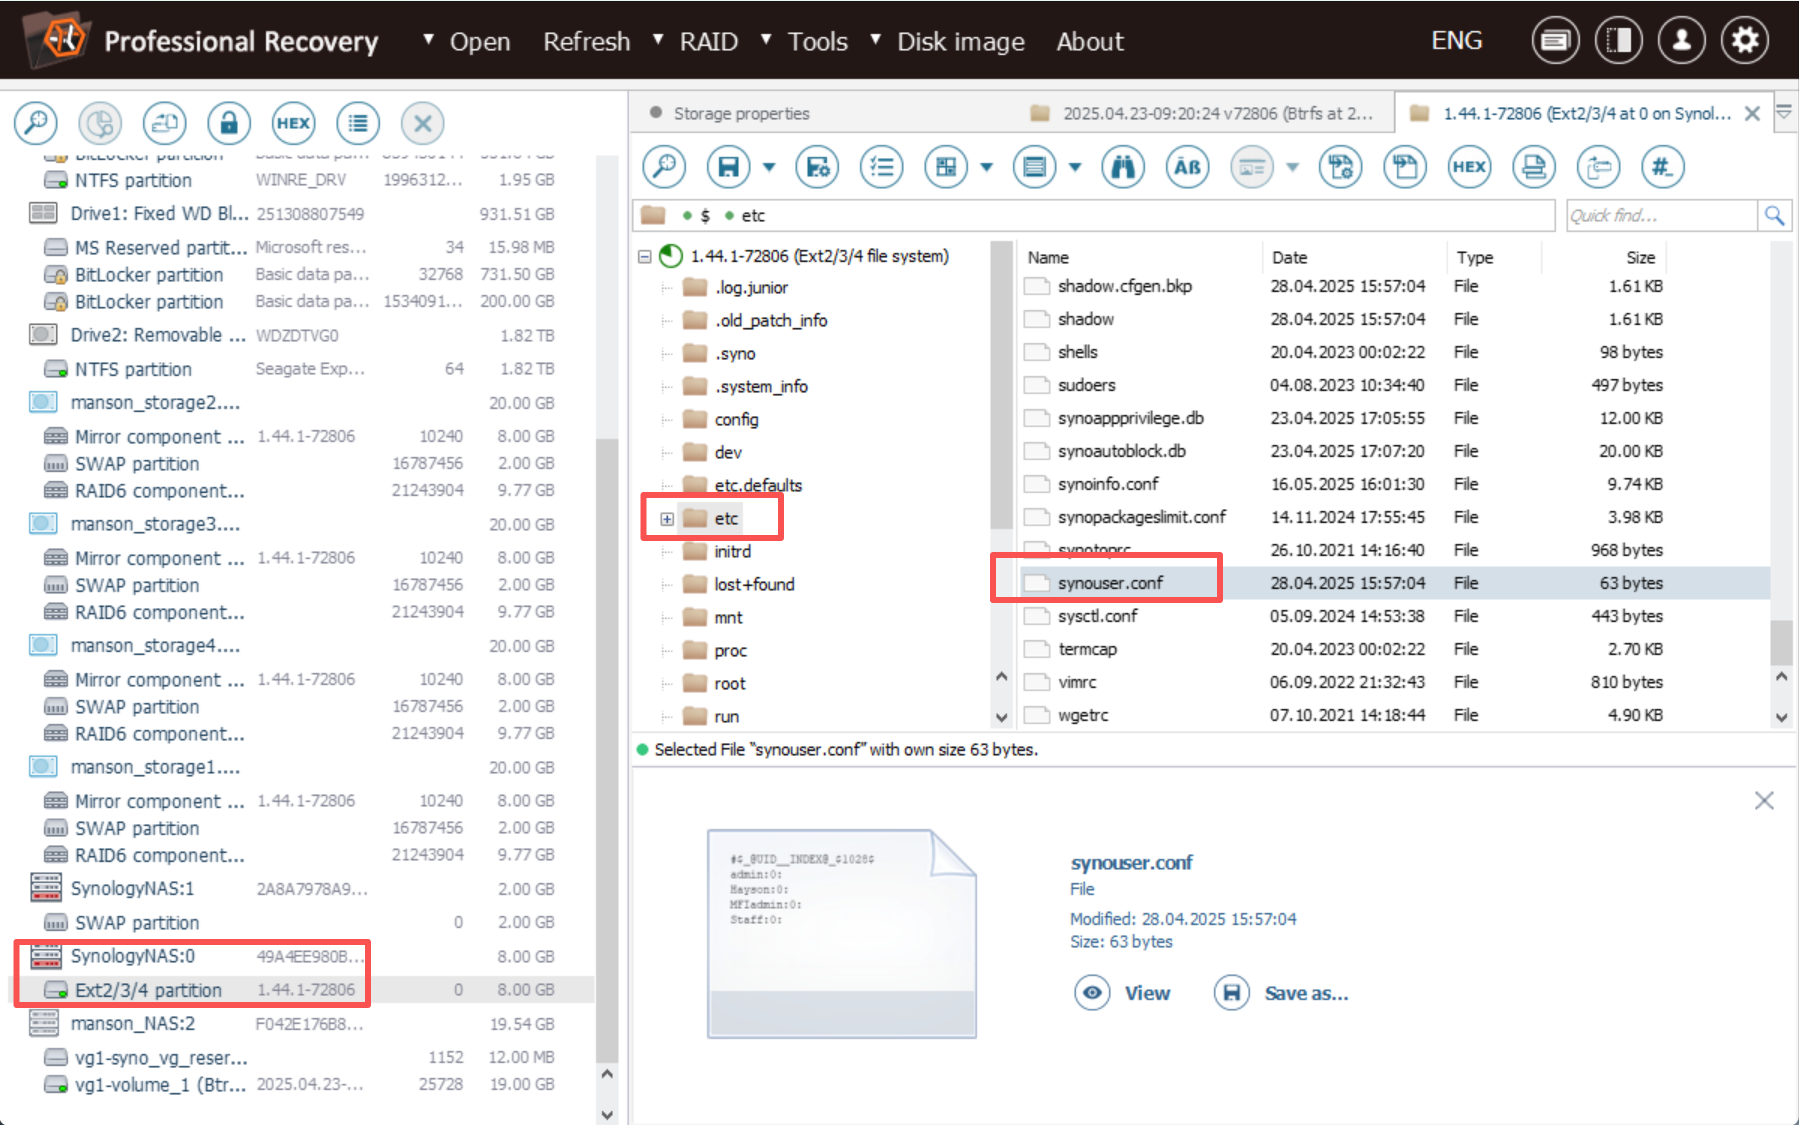Open the tab list dropdown at tab bar end
1799x1125 pixels.
[x=1784, y=113]
